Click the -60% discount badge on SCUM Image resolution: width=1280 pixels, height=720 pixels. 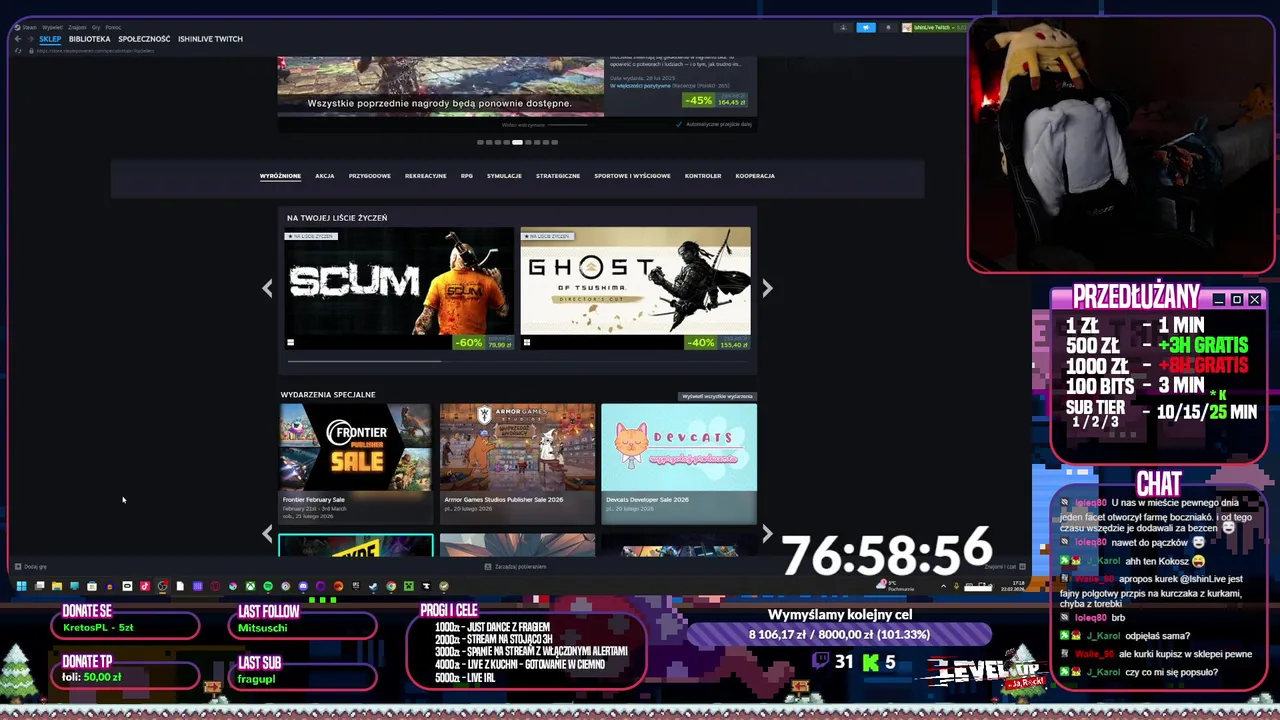point(468,342)
